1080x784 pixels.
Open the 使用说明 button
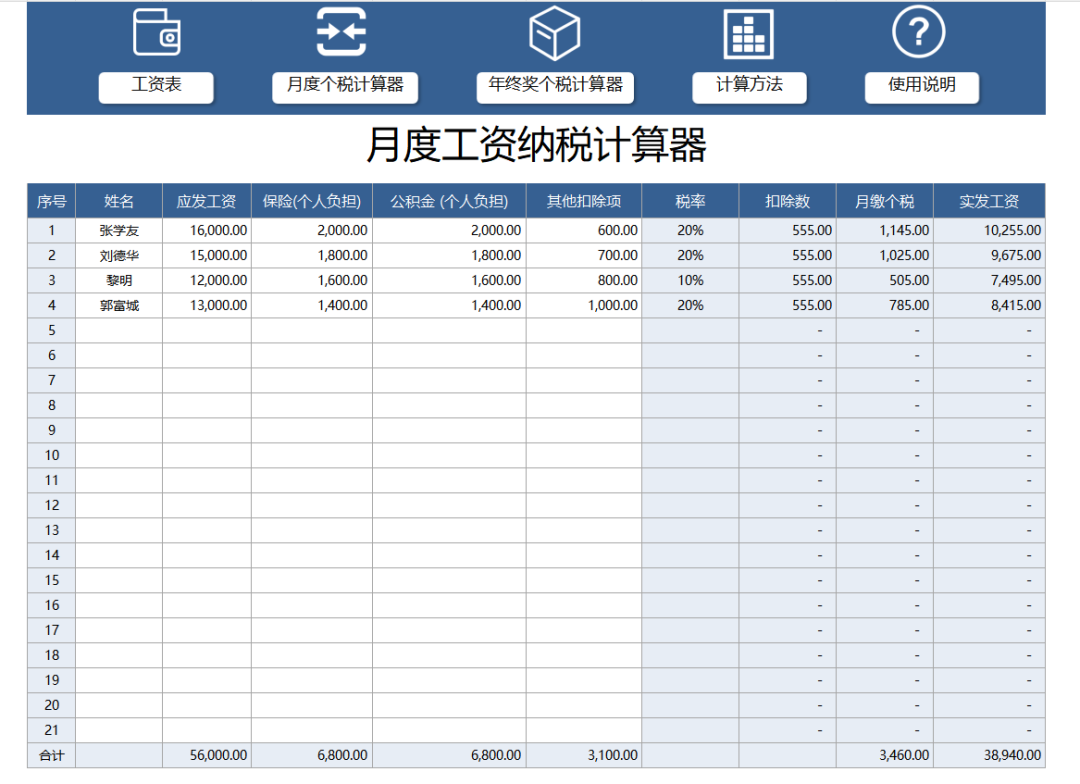pos(921,87)
